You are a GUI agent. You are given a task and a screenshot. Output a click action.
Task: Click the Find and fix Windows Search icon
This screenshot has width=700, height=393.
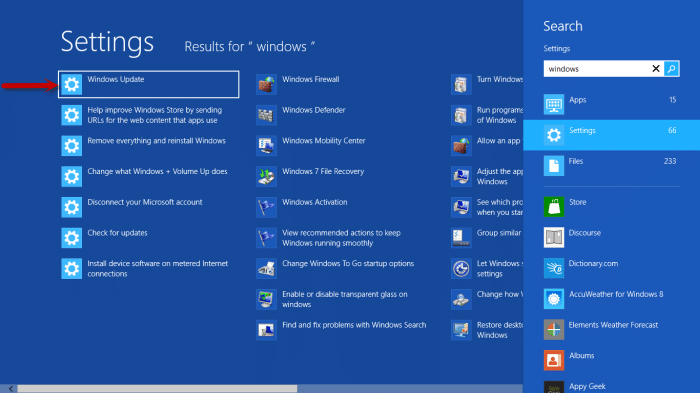click(x=266, y=330)
